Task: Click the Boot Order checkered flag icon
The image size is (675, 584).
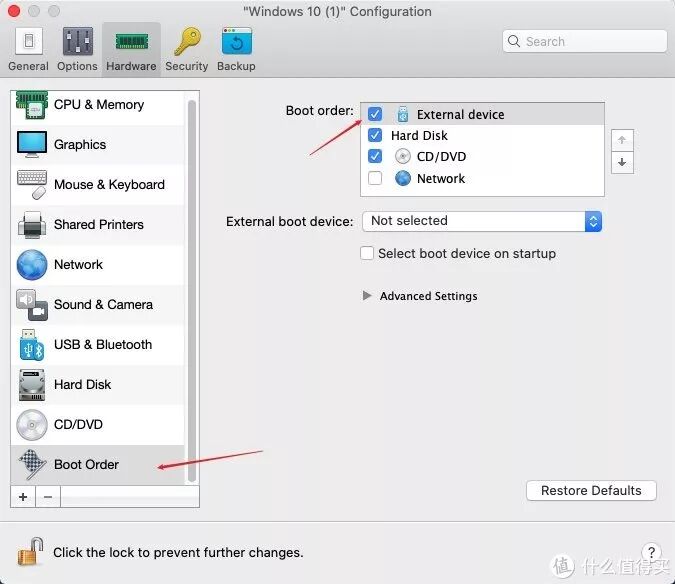Action: pos(32,465)
